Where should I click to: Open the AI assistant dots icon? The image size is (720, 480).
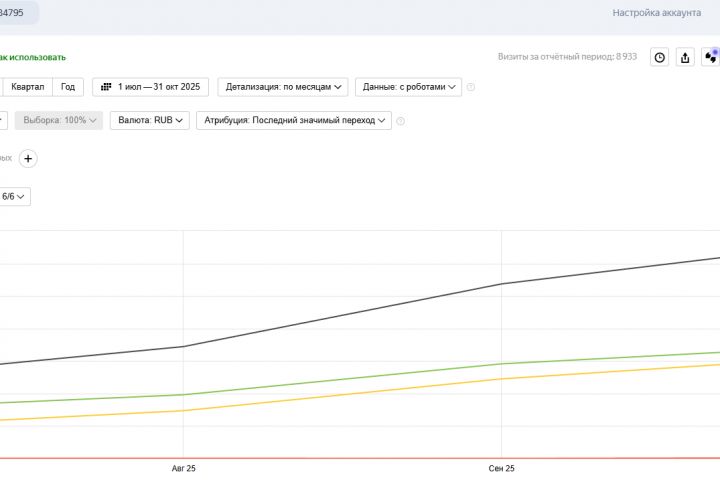[x=710, y=58]
